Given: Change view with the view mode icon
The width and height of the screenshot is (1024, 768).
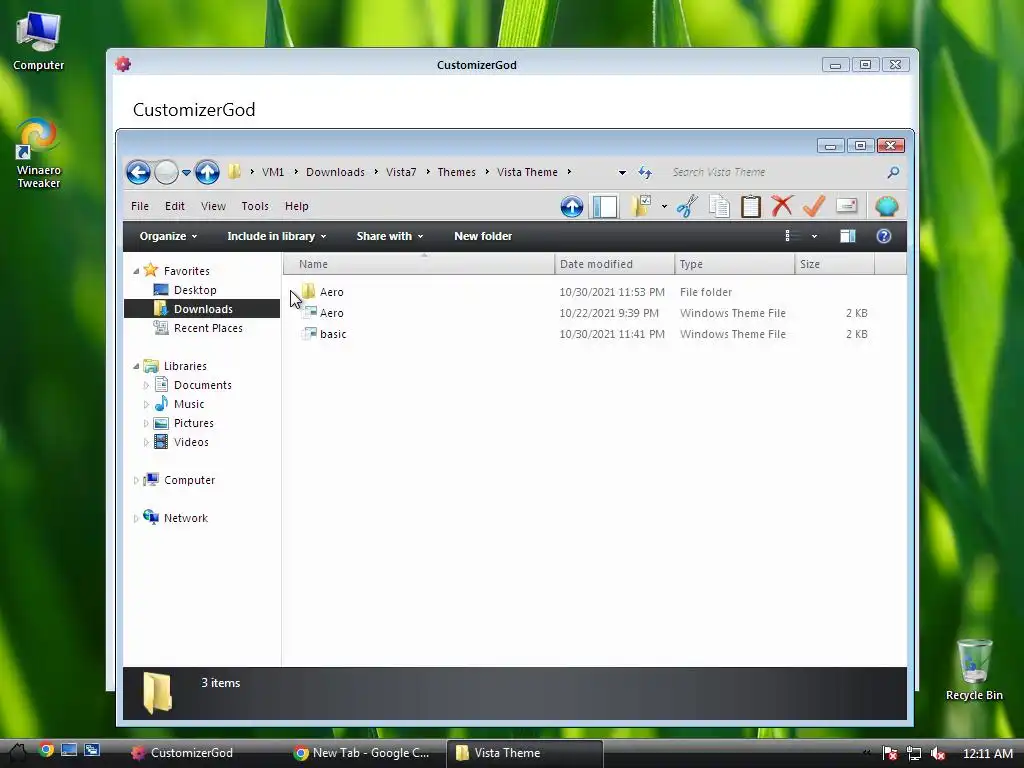Looking at the screenshot, I should 788,236.
